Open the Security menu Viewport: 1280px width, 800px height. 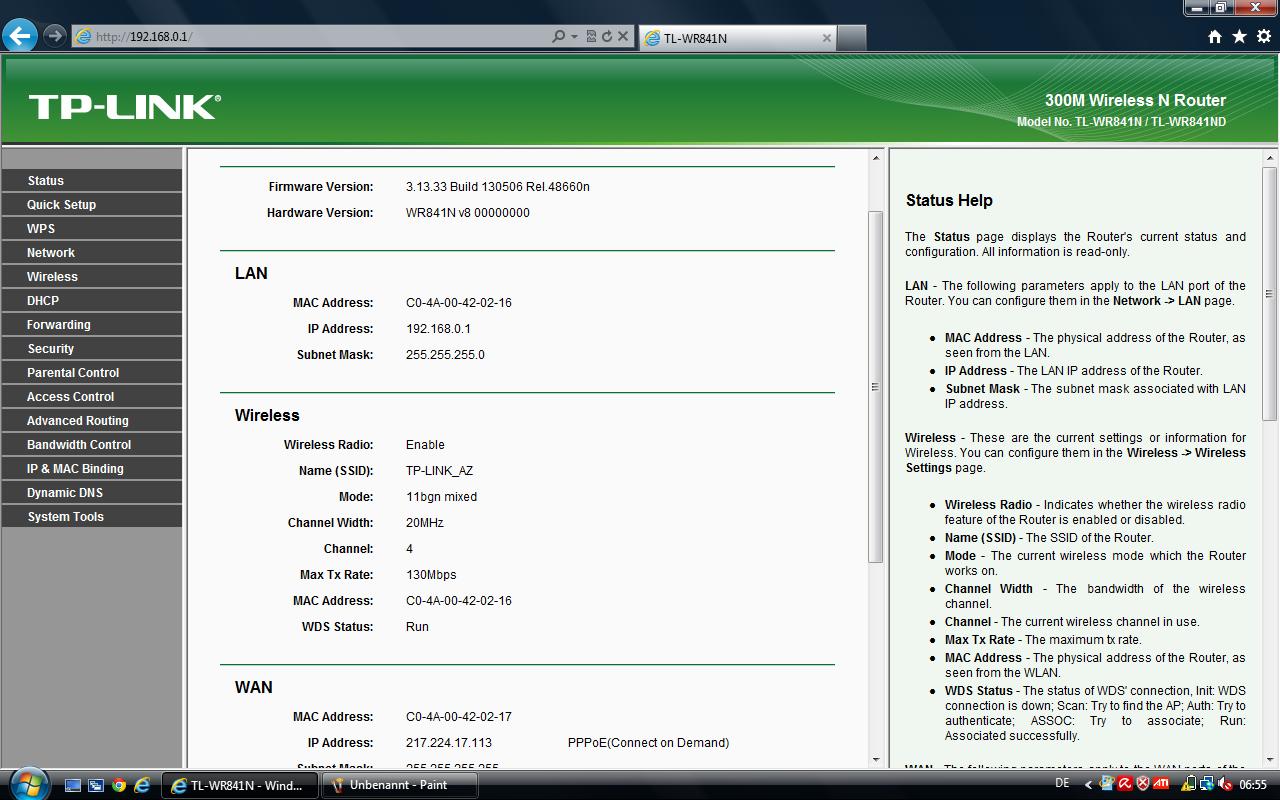(x=92, y=348)
